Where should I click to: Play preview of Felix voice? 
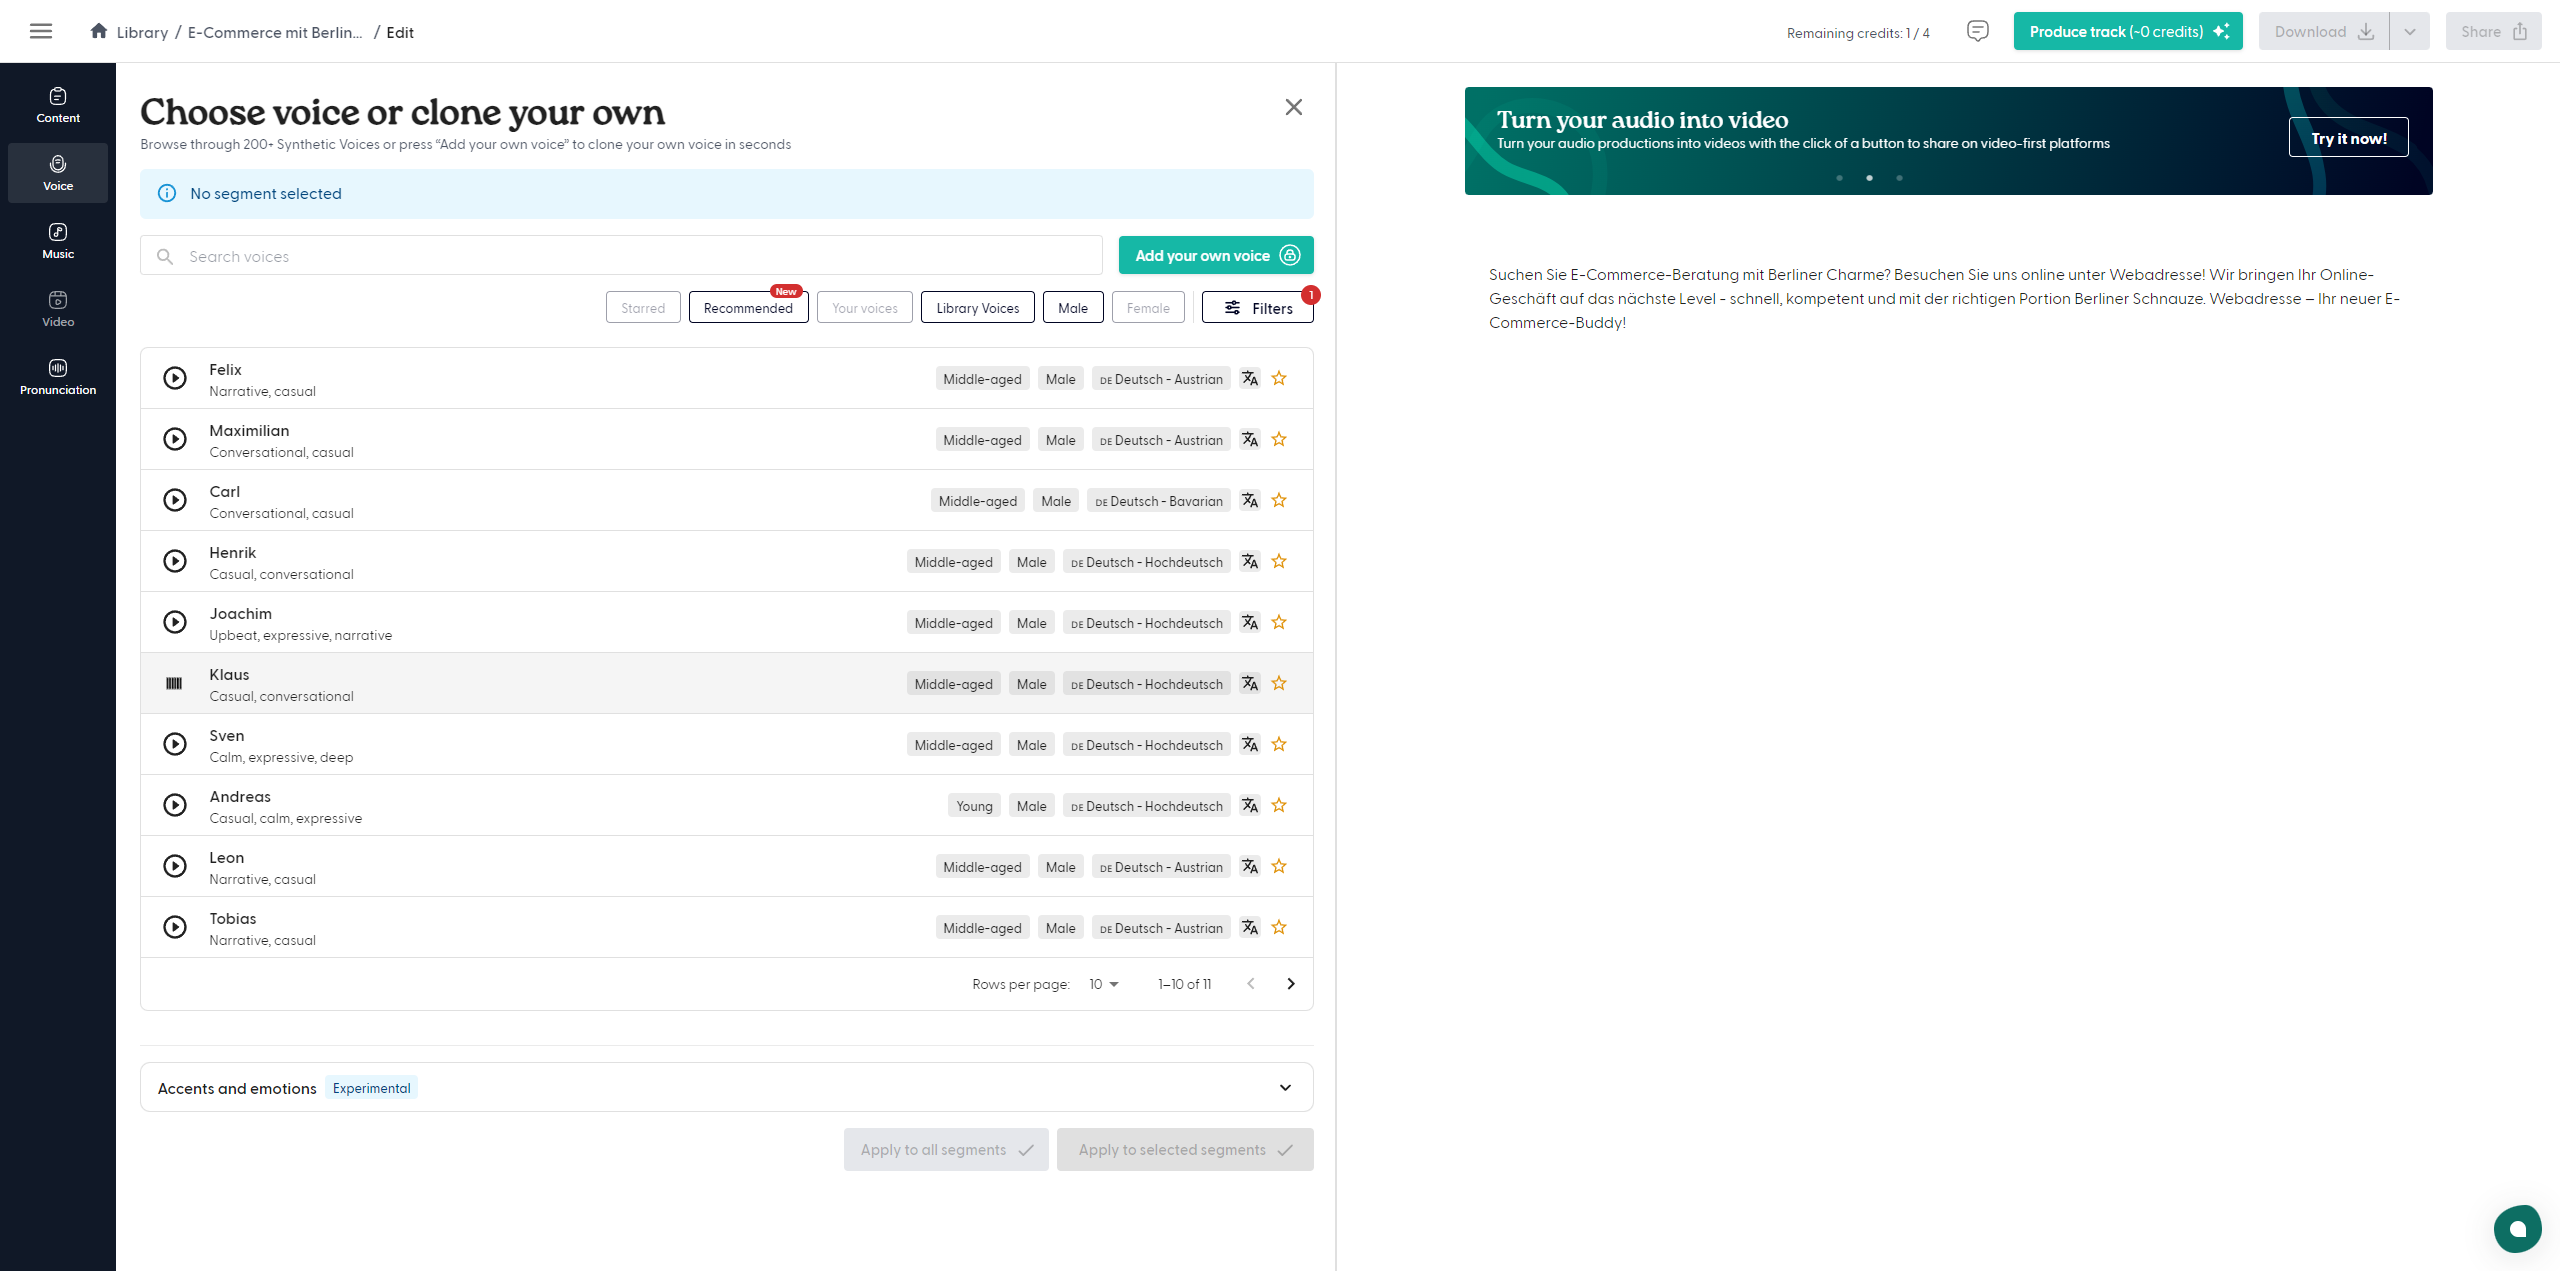click(x=175, y=378)
